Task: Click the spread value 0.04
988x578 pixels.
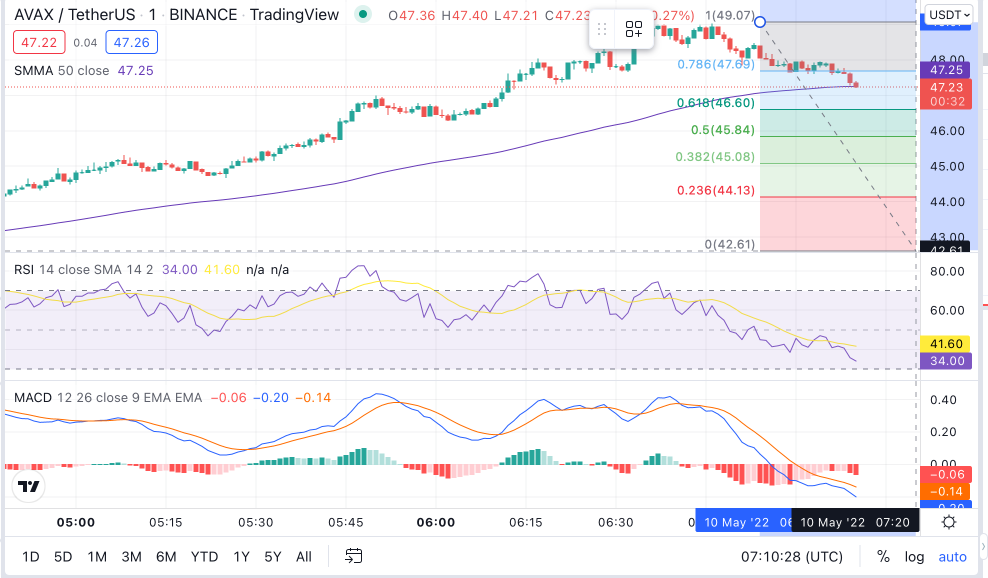Action: [85, 43]
